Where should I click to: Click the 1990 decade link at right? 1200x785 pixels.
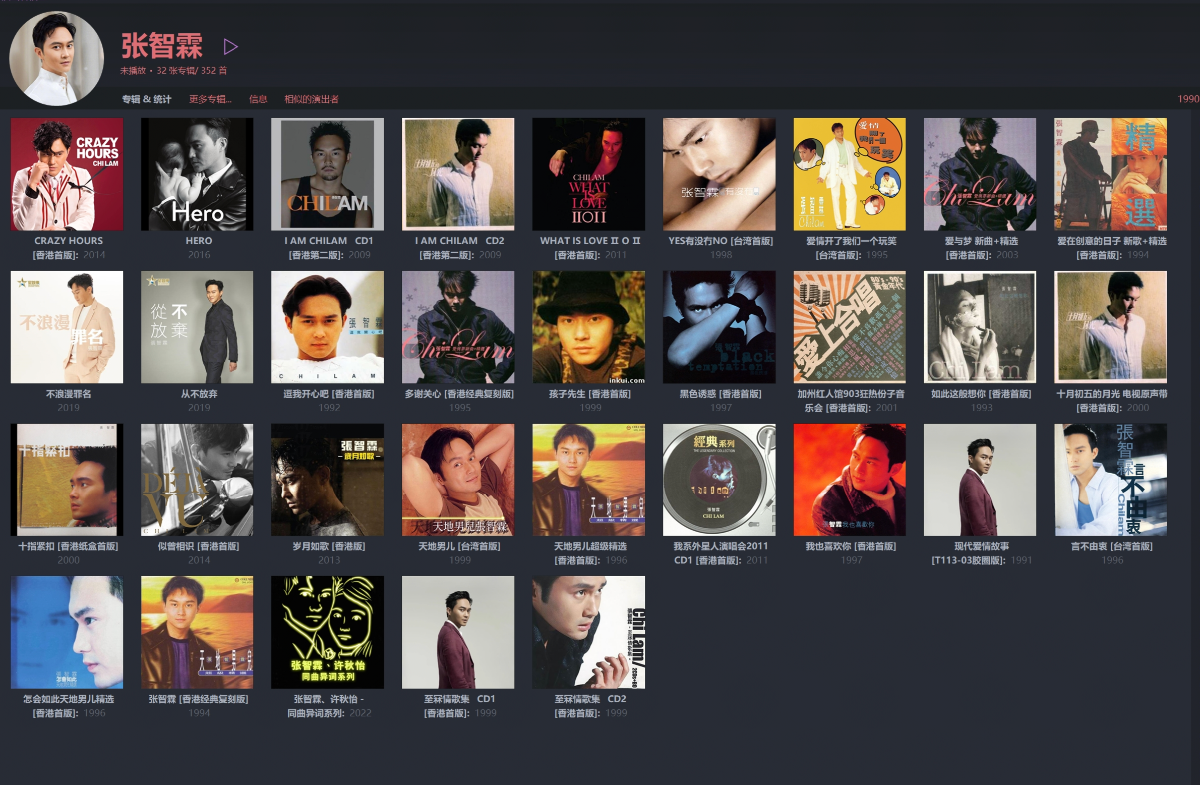[1187, 99]
